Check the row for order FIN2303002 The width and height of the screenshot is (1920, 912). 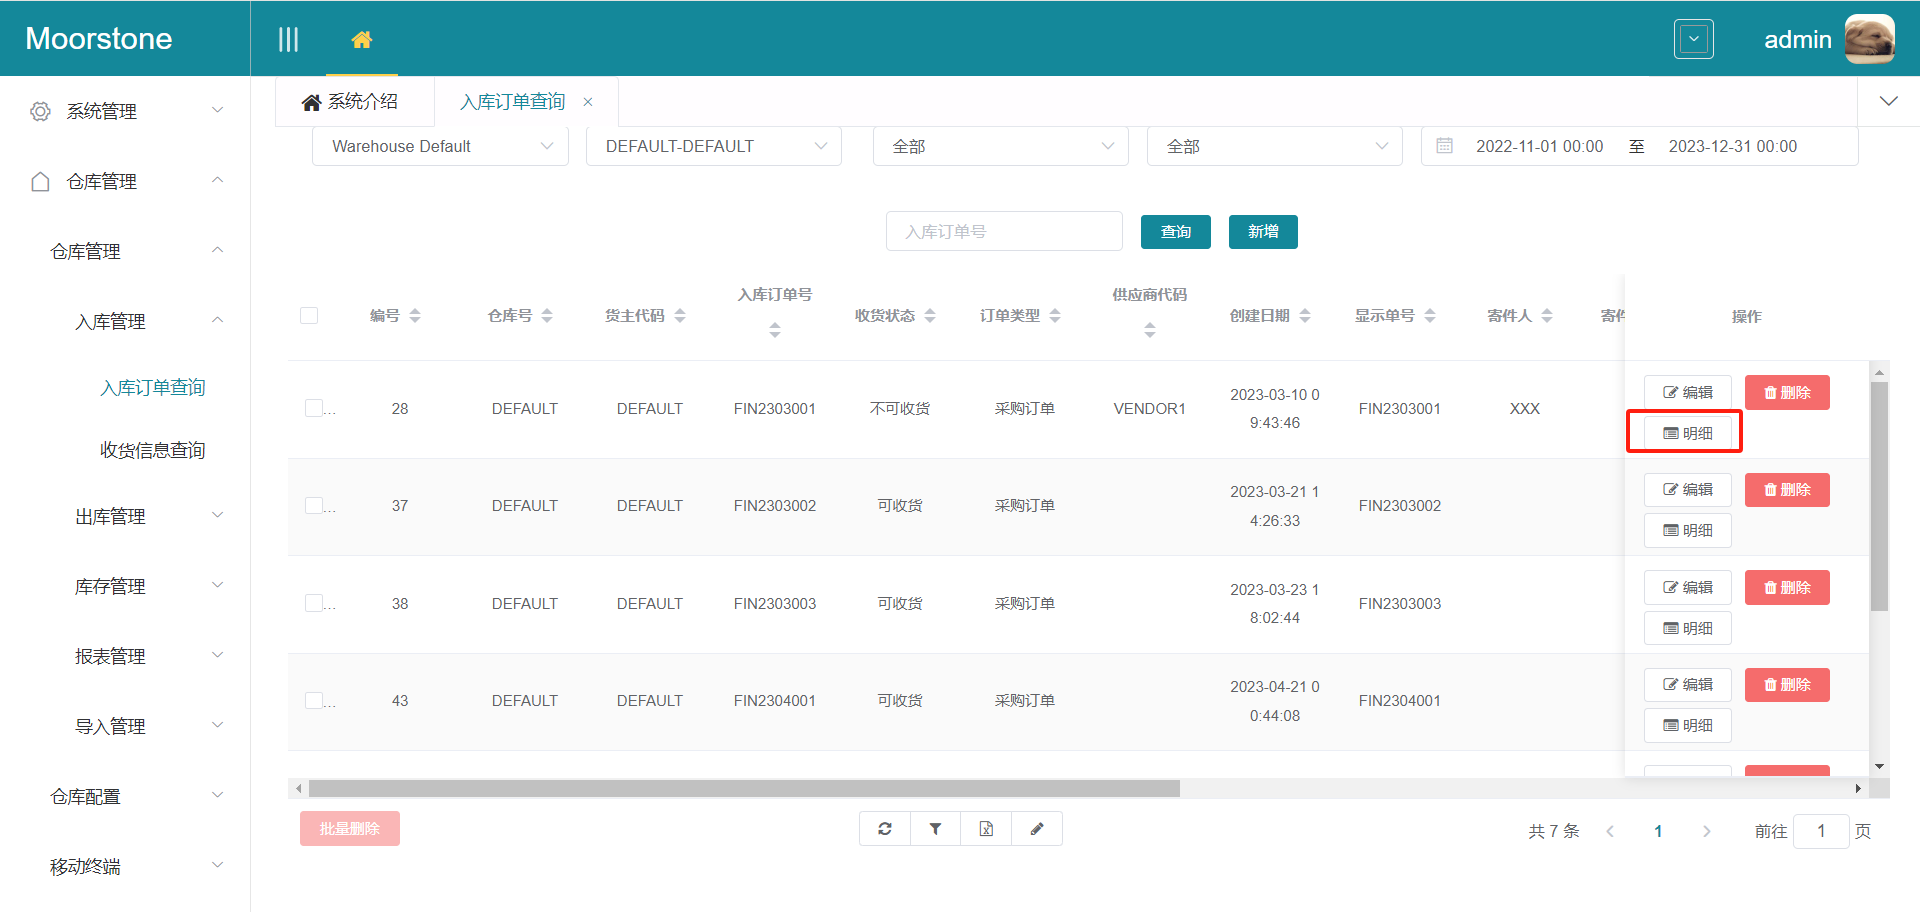(314, 506)
